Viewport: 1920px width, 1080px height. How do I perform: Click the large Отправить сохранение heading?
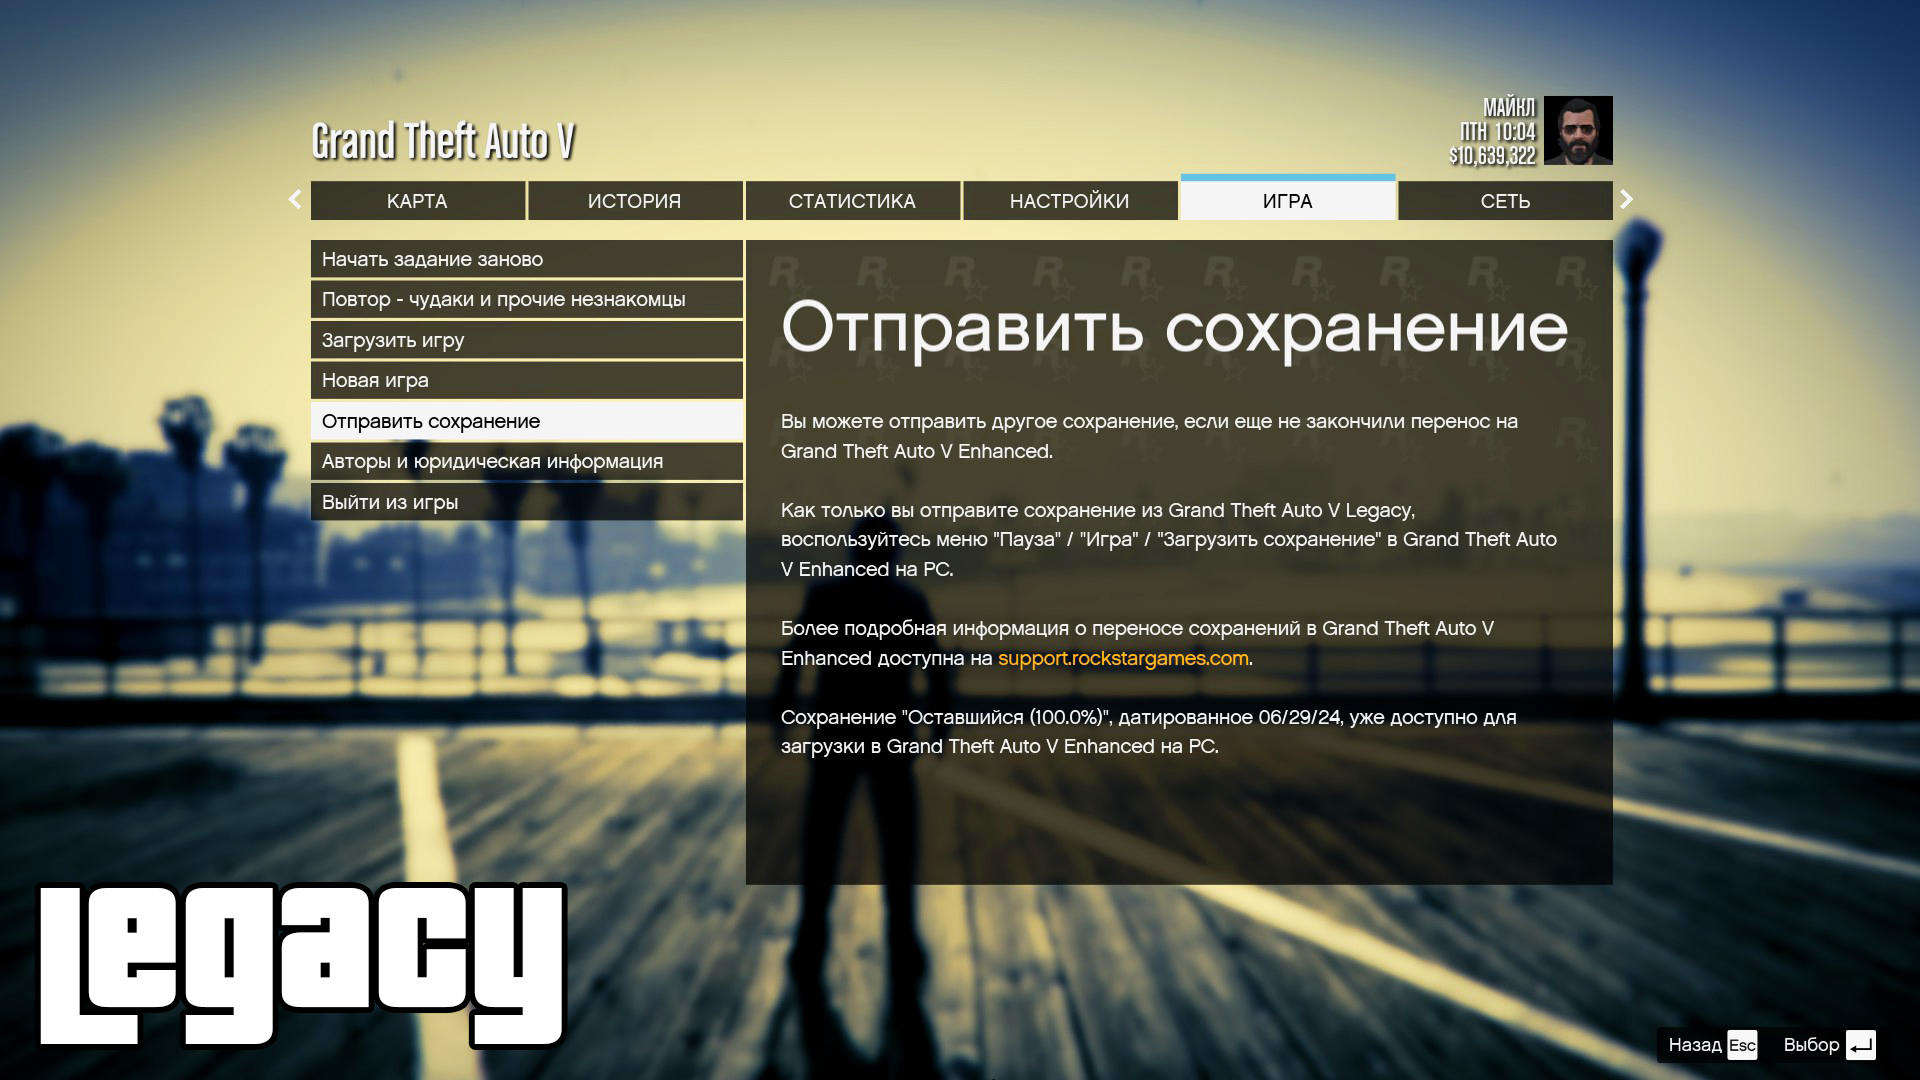pos(1175,329)
